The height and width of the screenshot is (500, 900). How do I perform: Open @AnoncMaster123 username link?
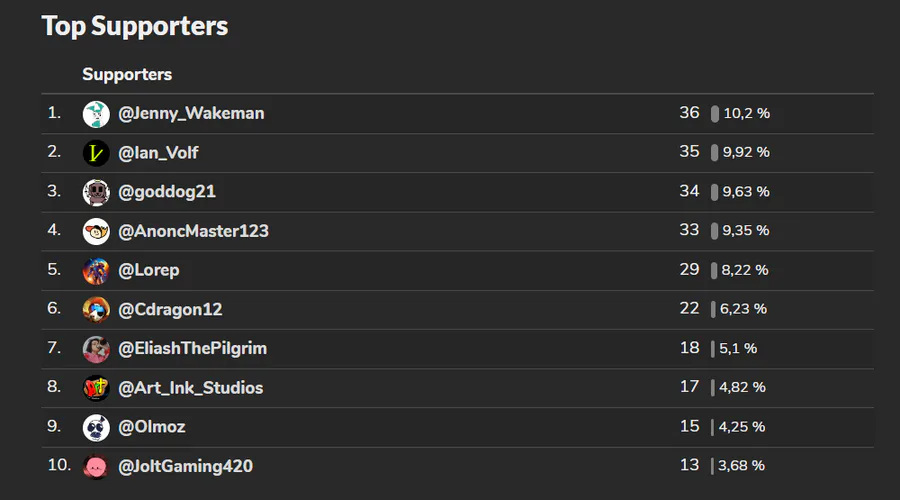[x=193, y=231]
